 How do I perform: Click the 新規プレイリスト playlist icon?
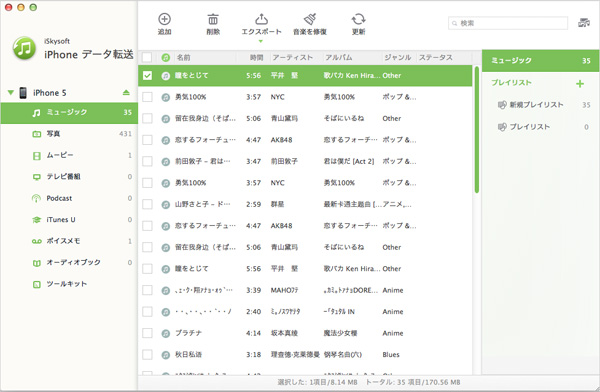click(502, 105)
